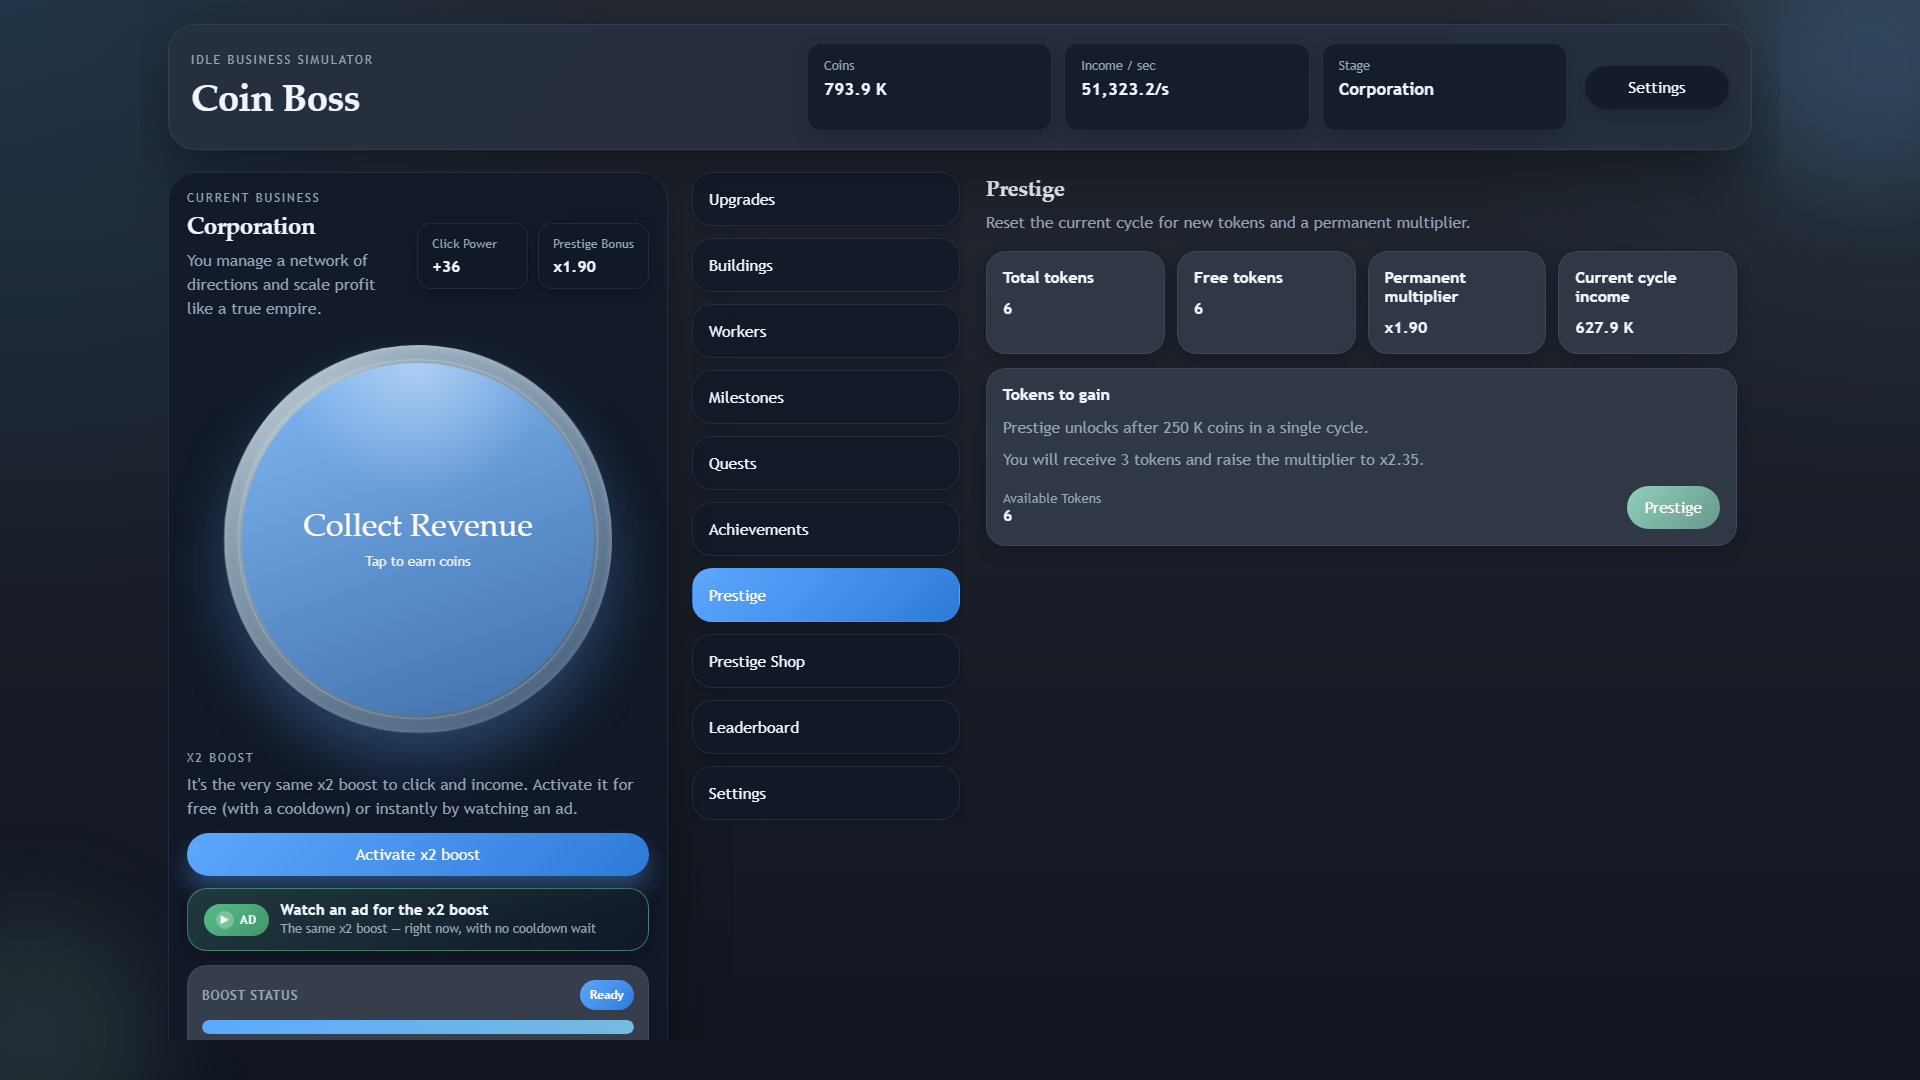View the Achievements tab
This screenshot has height=1080, width=1920.
[x=826, y=529]
